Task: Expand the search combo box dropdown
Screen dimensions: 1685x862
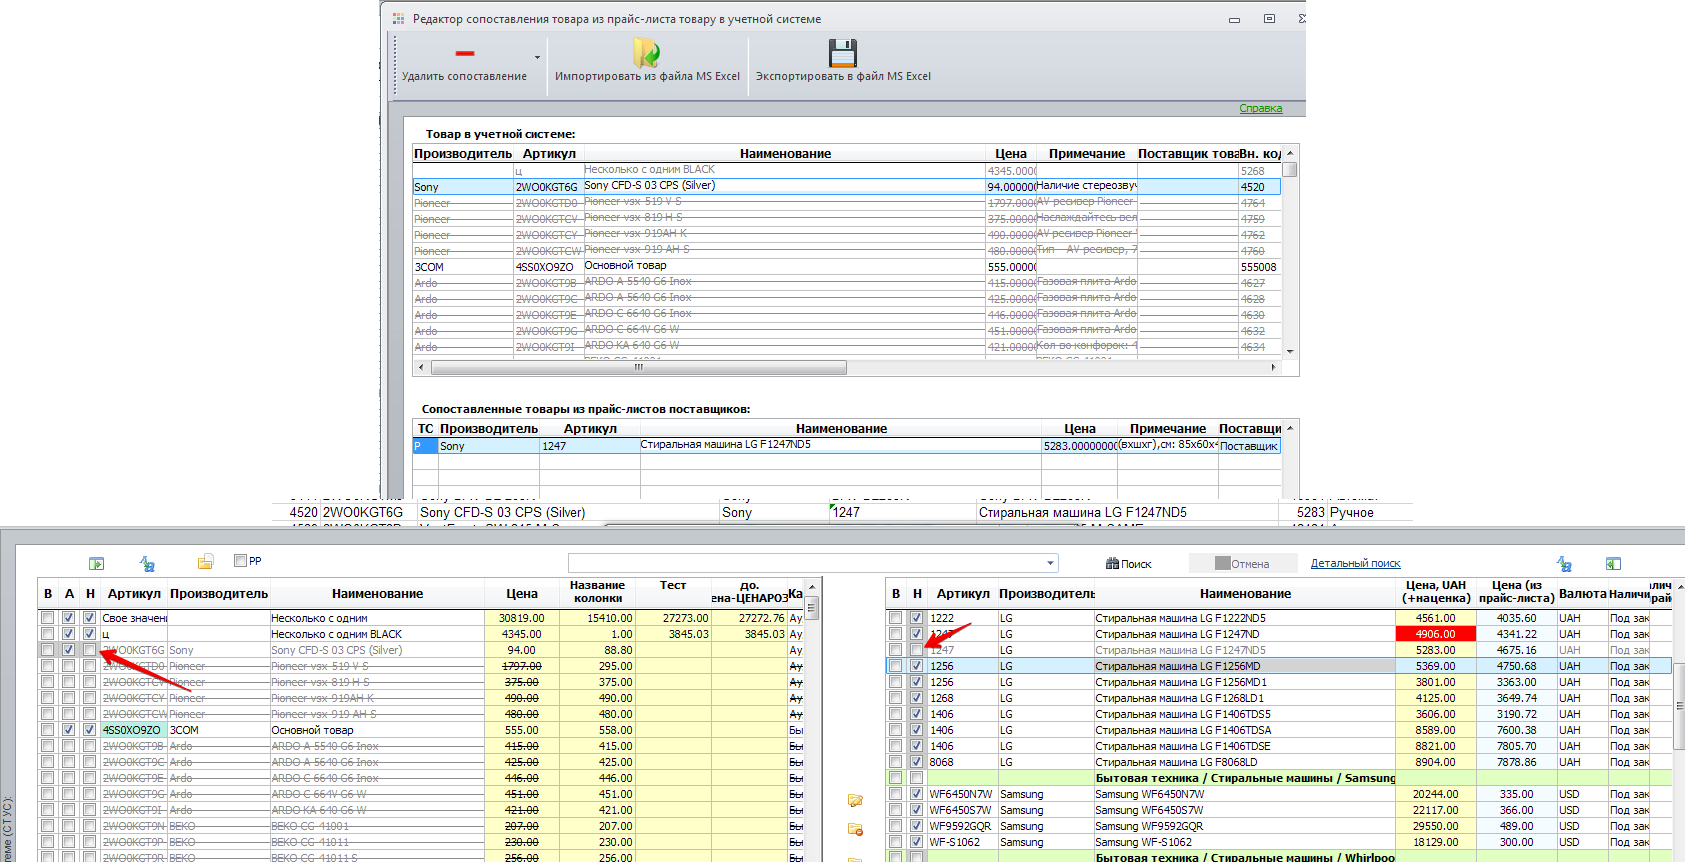Action: pos(1050,563)
